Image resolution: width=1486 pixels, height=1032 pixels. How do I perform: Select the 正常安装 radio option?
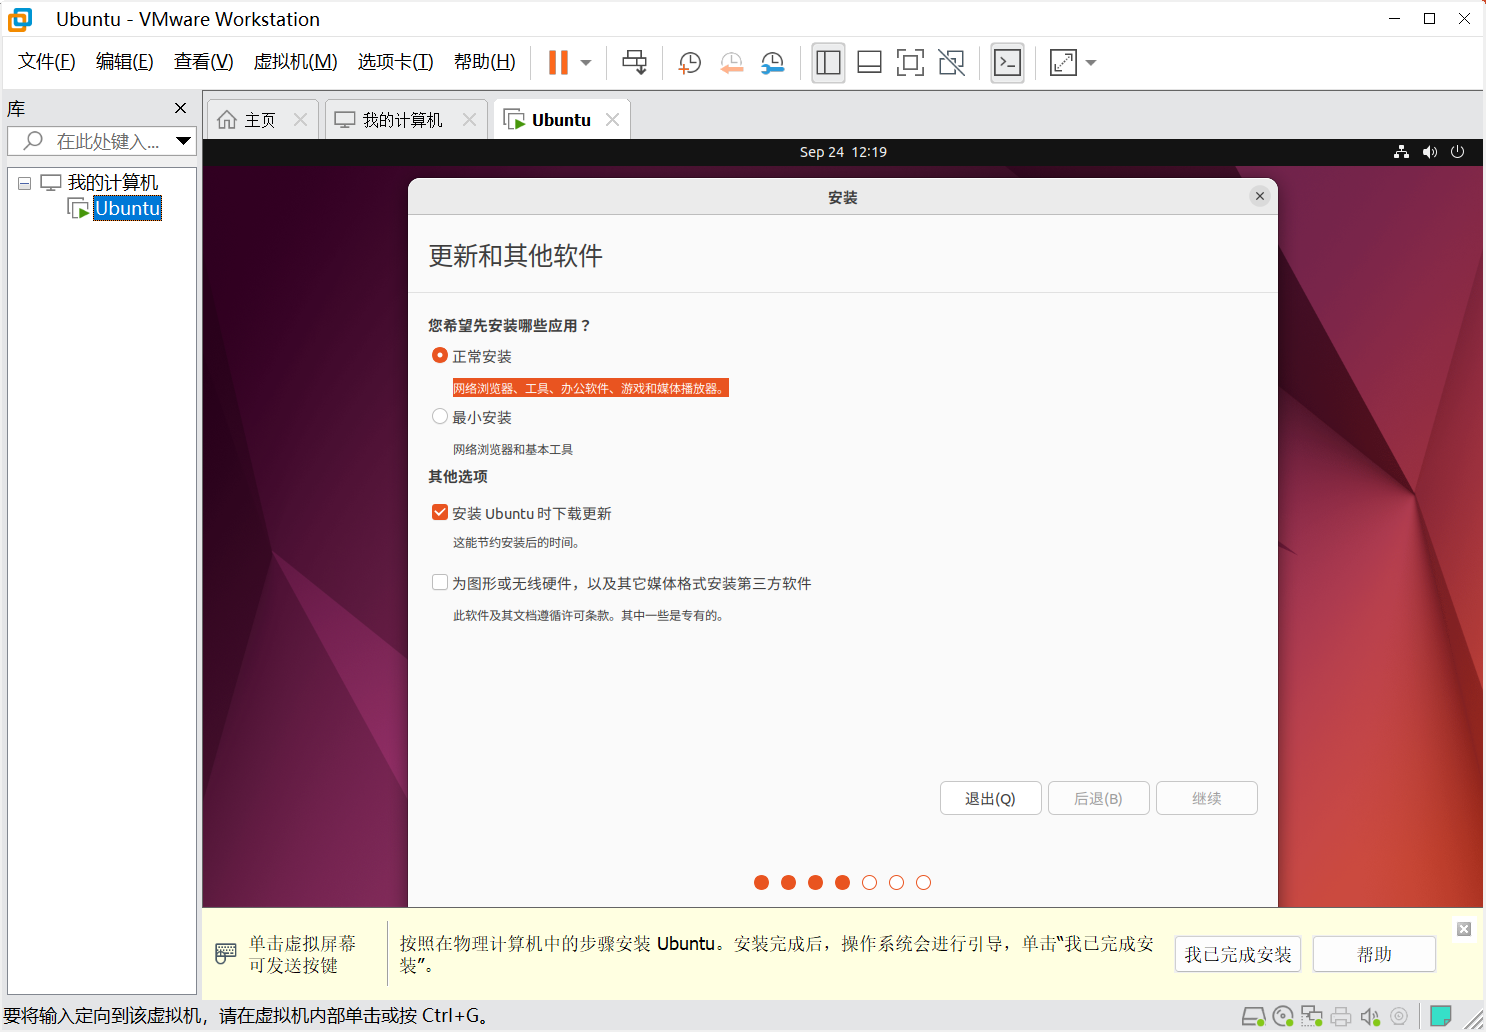440,356
